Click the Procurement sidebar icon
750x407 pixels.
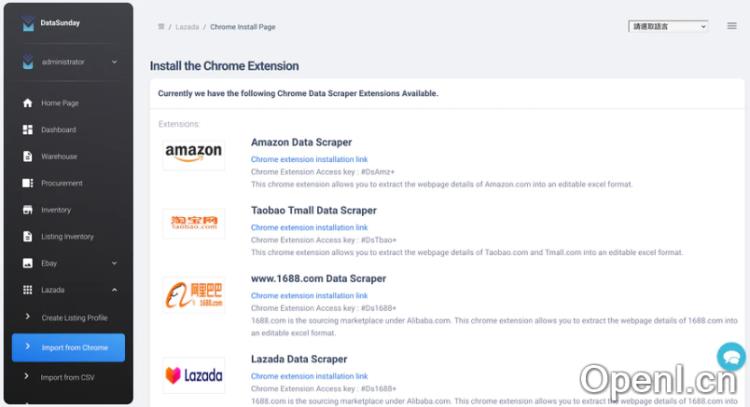point(28,183)
